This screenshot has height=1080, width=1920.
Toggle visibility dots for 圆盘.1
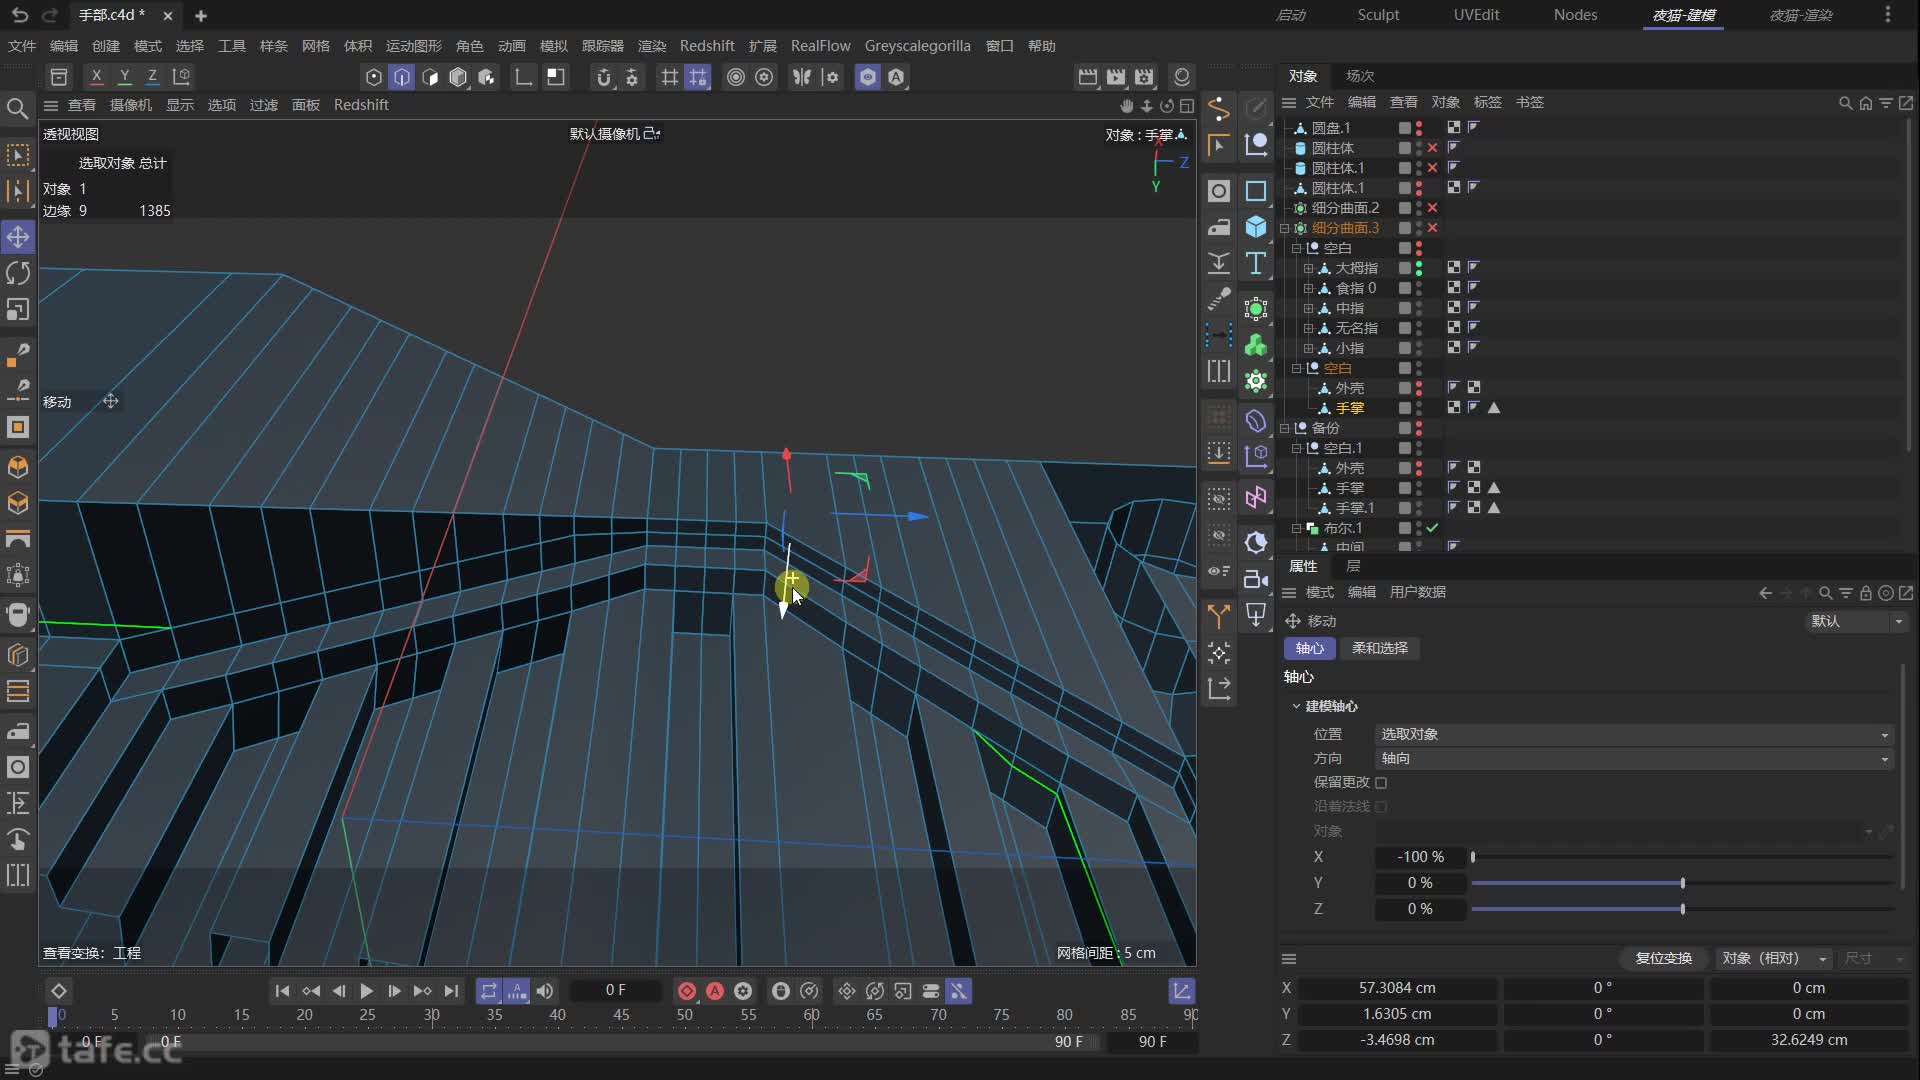pyautogui.click(x=1418, y=128)
